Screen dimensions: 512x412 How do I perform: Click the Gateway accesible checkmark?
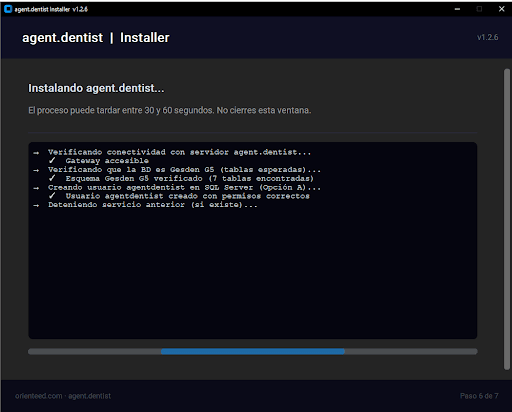click(x=52, y=161)
